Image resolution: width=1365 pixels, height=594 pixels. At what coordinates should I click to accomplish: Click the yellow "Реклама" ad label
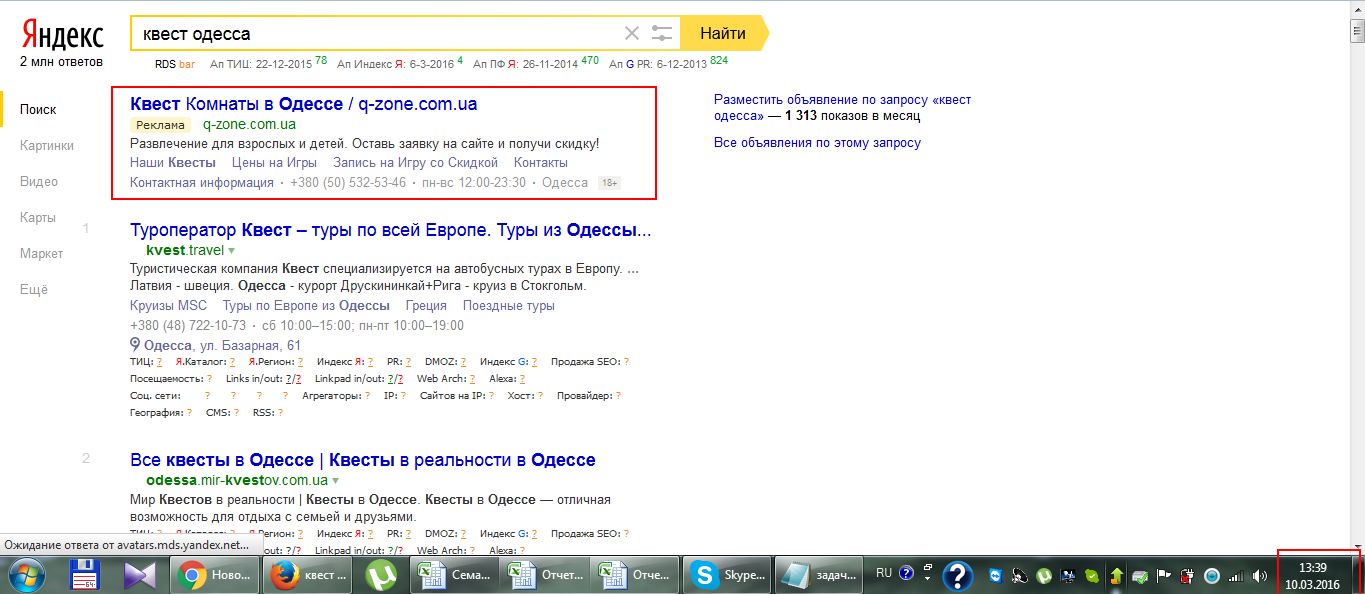point(160,125)
